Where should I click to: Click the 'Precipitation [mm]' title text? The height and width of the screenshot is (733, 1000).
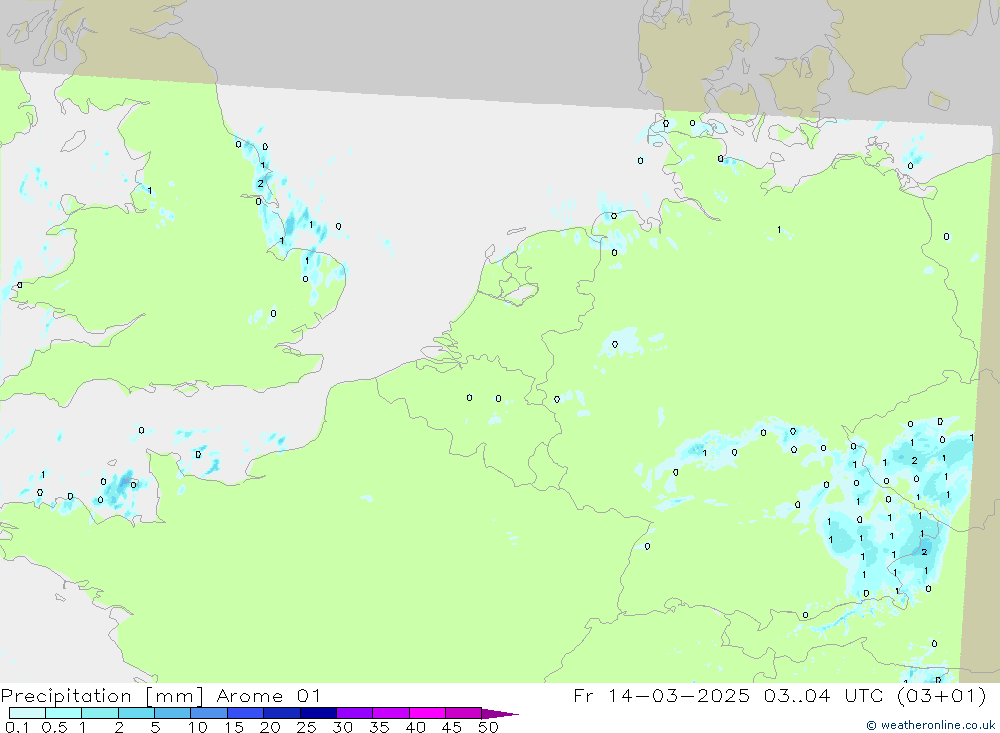[102, 696]
